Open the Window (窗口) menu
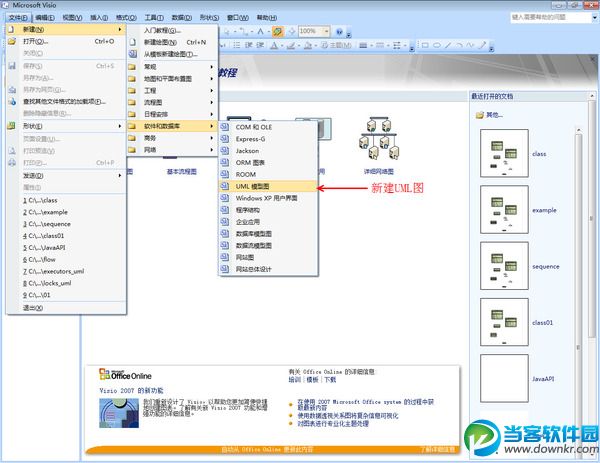Viewport: 600px width, 463px height. click(238, 18)
